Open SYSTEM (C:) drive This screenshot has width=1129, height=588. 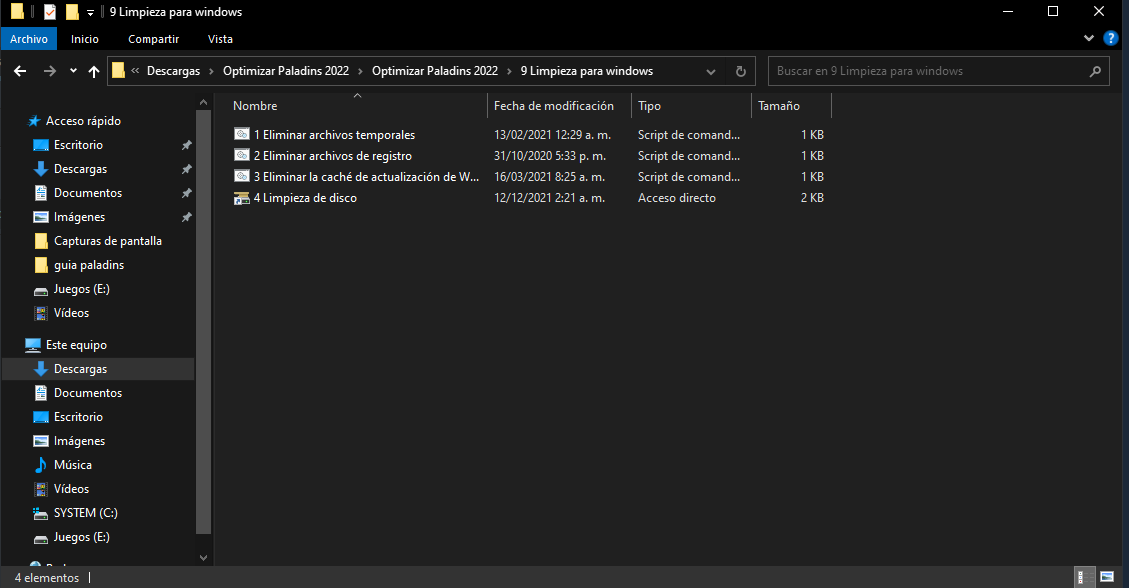(86, 512)
